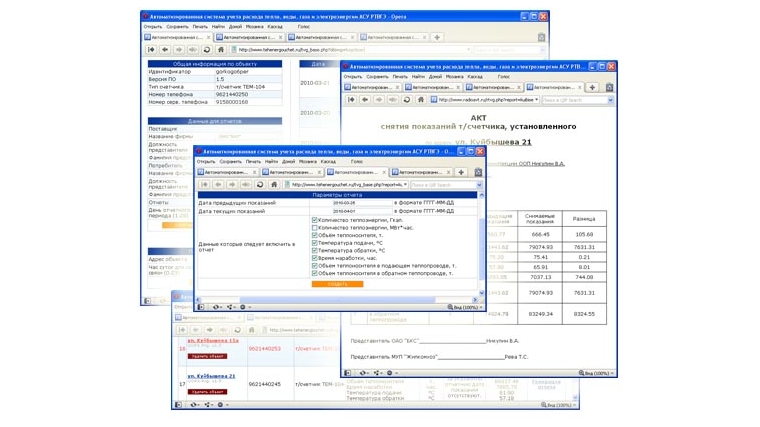The height and width of the screenshot is (427, 760).
Task: Reload page in the report parameters window
Action: point(260,185)
